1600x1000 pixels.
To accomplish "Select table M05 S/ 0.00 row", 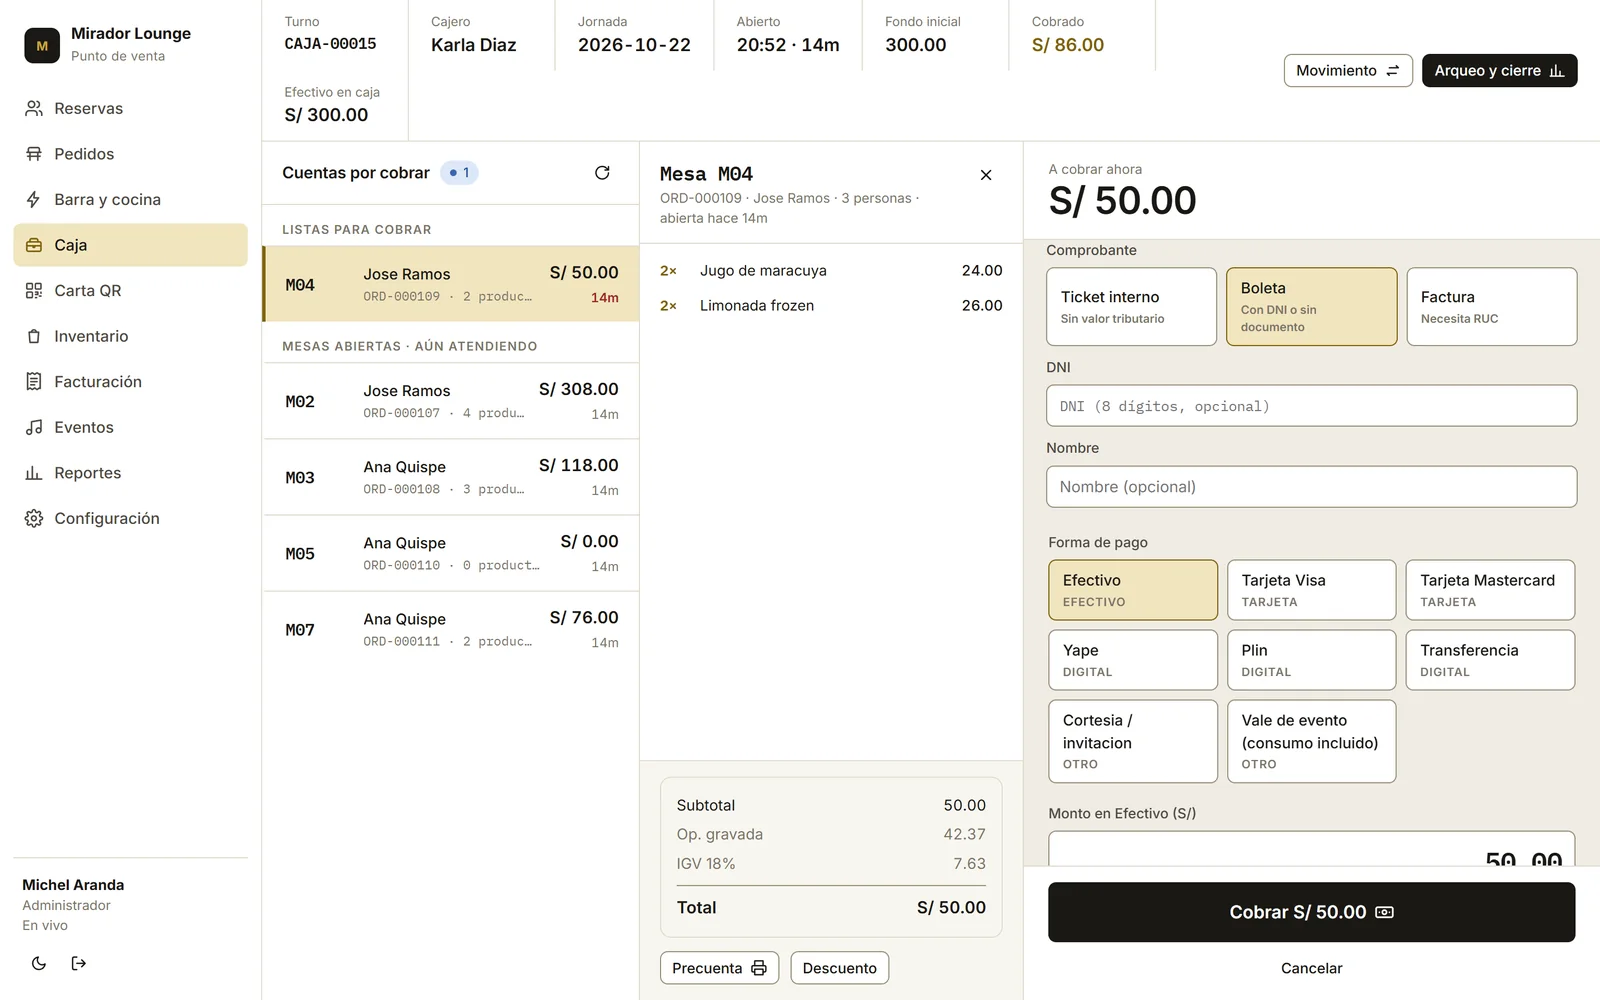I will point(451,553).
